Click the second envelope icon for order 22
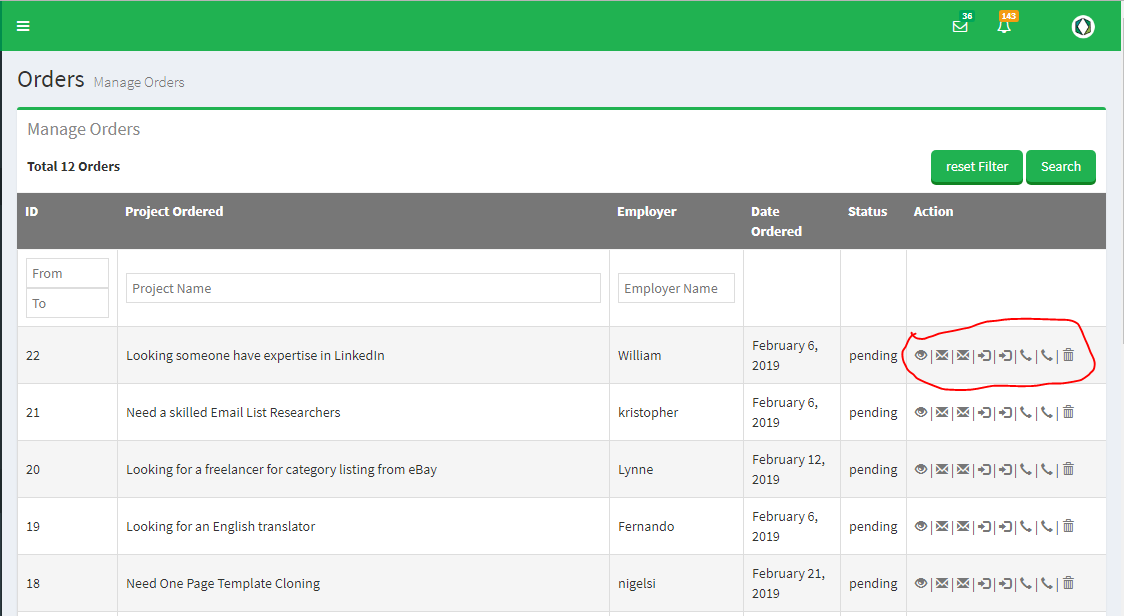Viewport: 1124px width, 616px height. coord(963,355)
